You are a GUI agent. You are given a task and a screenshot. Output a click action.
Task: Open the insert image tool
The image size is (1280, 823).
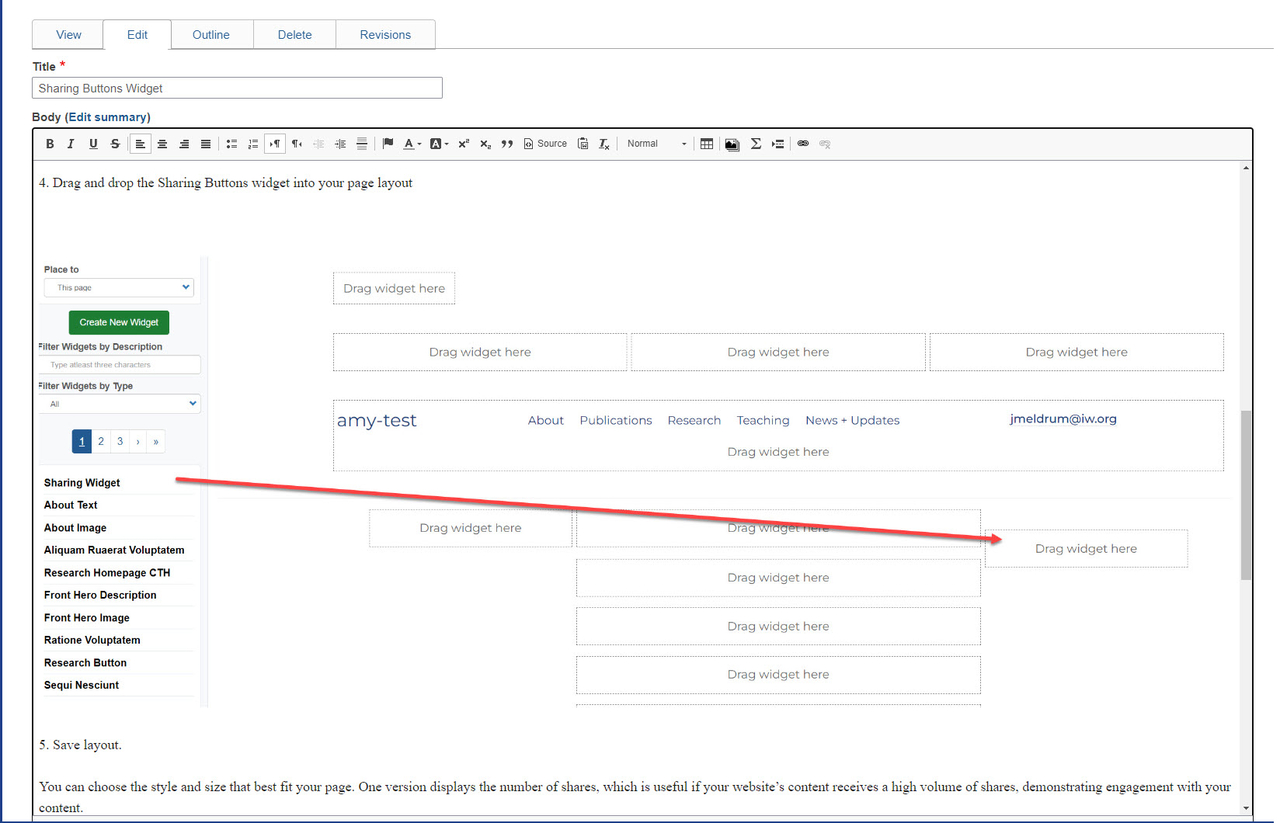point(732,144)
